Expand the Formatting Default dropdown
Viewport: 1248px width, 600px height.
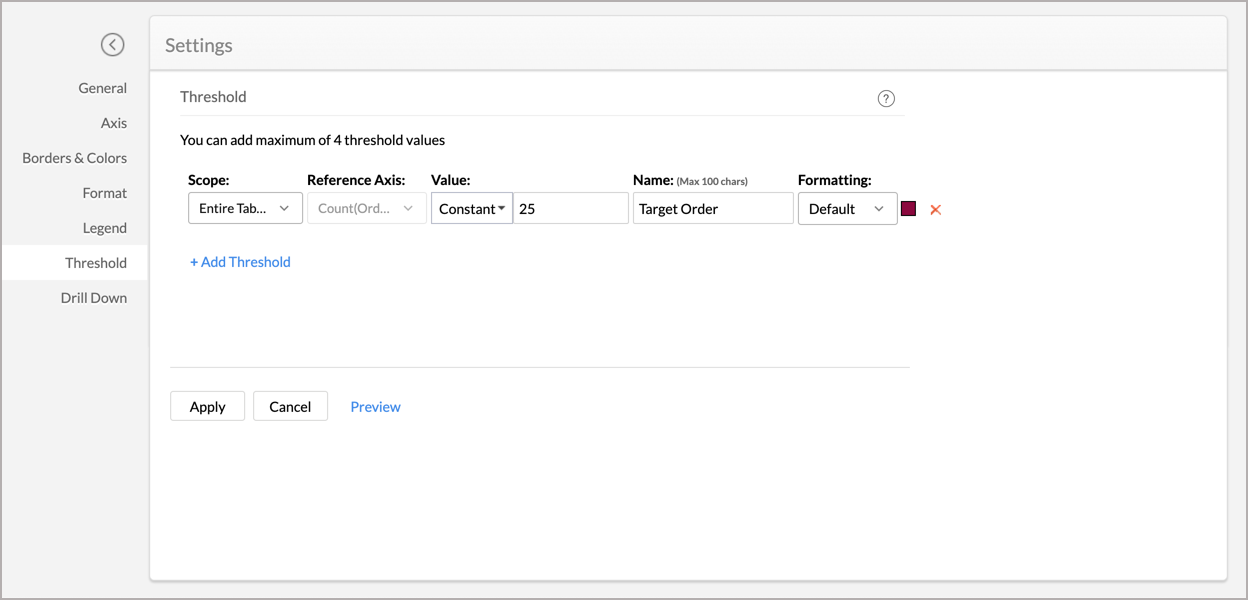click(x=847, y=208)
